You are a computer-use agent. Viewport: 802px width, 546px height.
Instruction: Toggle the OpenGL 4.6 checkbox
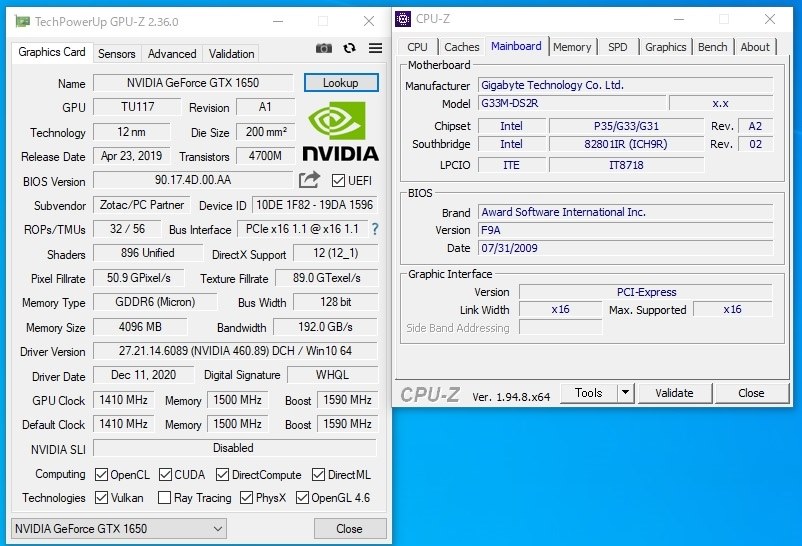(302, 497)
